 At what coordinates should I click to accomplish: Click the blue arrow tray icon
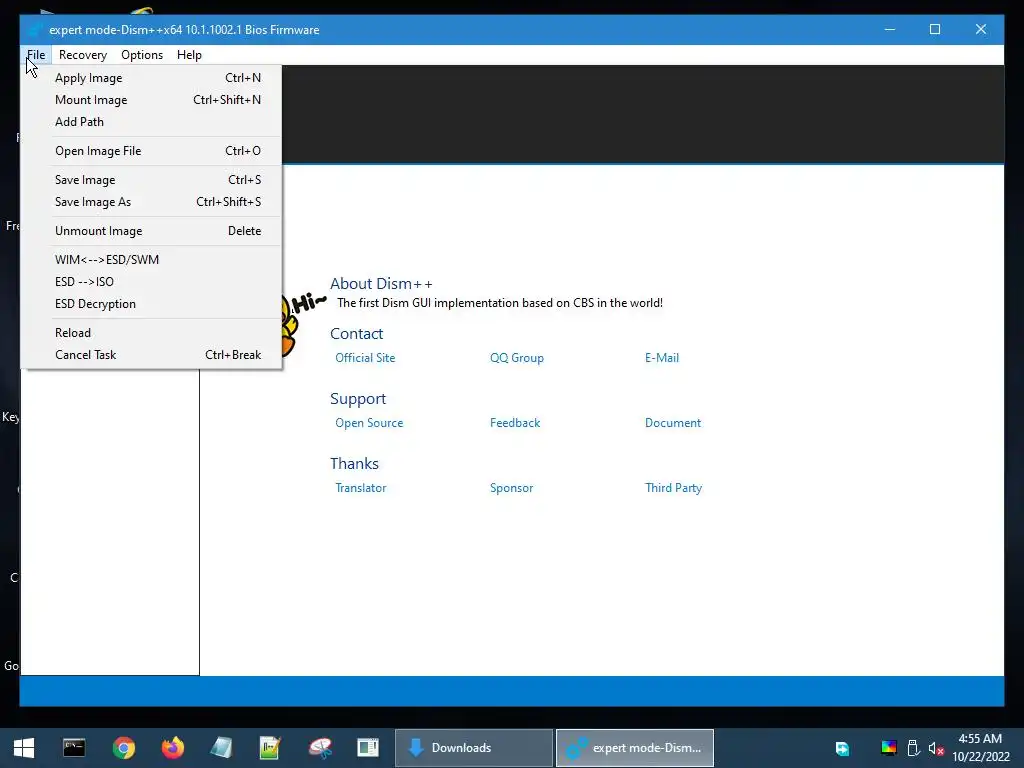pyautogui.click(x=842, y=748)
